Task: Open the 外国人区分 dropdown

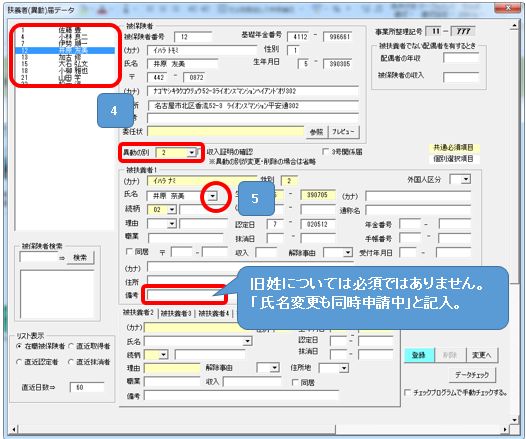Action: point(466,179)
